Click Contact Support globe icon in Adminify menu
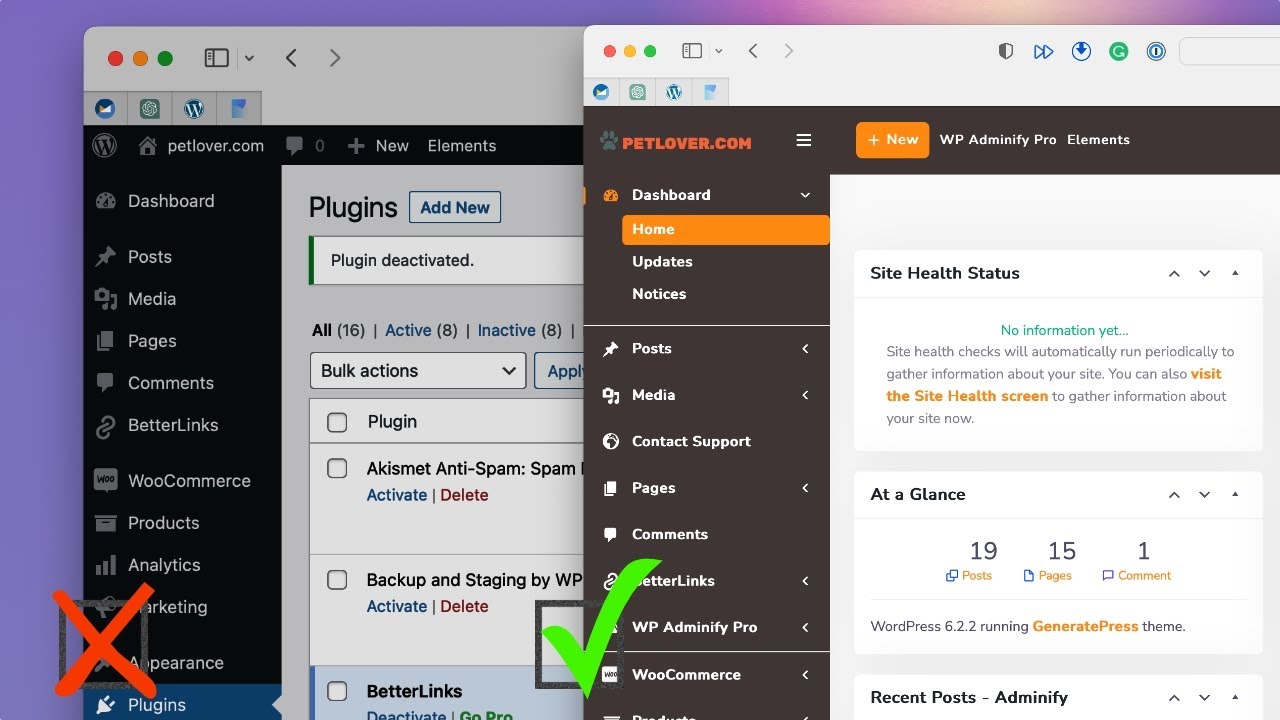The width and height of the screenshot is (1280, 720). tap(611, 441)
